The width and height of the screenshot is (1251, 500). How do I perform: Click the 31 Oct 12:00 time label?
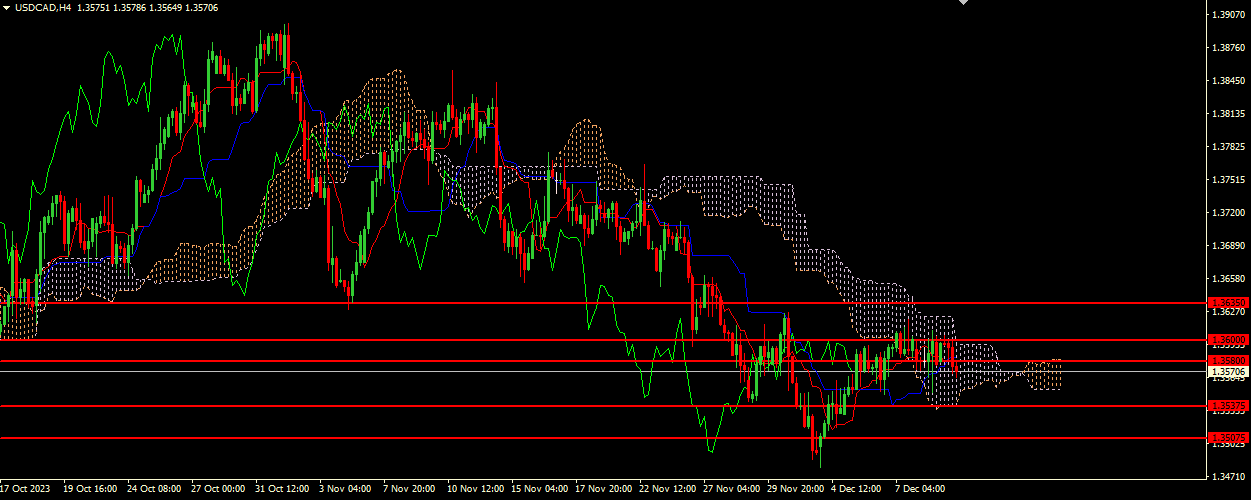coord(282,490)
